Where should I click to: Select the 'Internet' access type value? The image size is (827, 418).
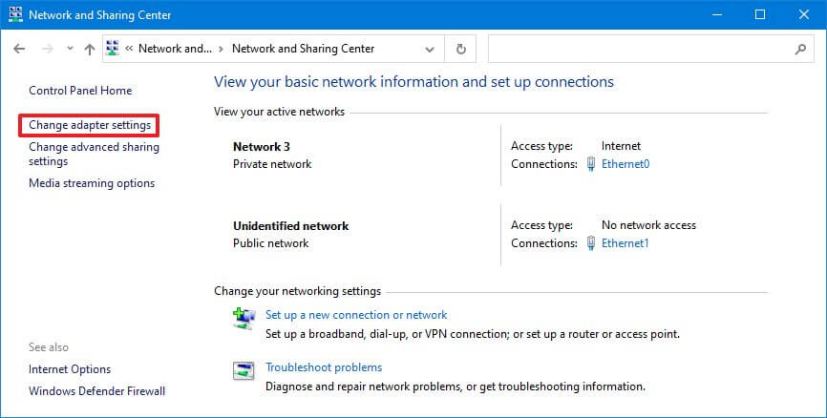pos(621,146)
